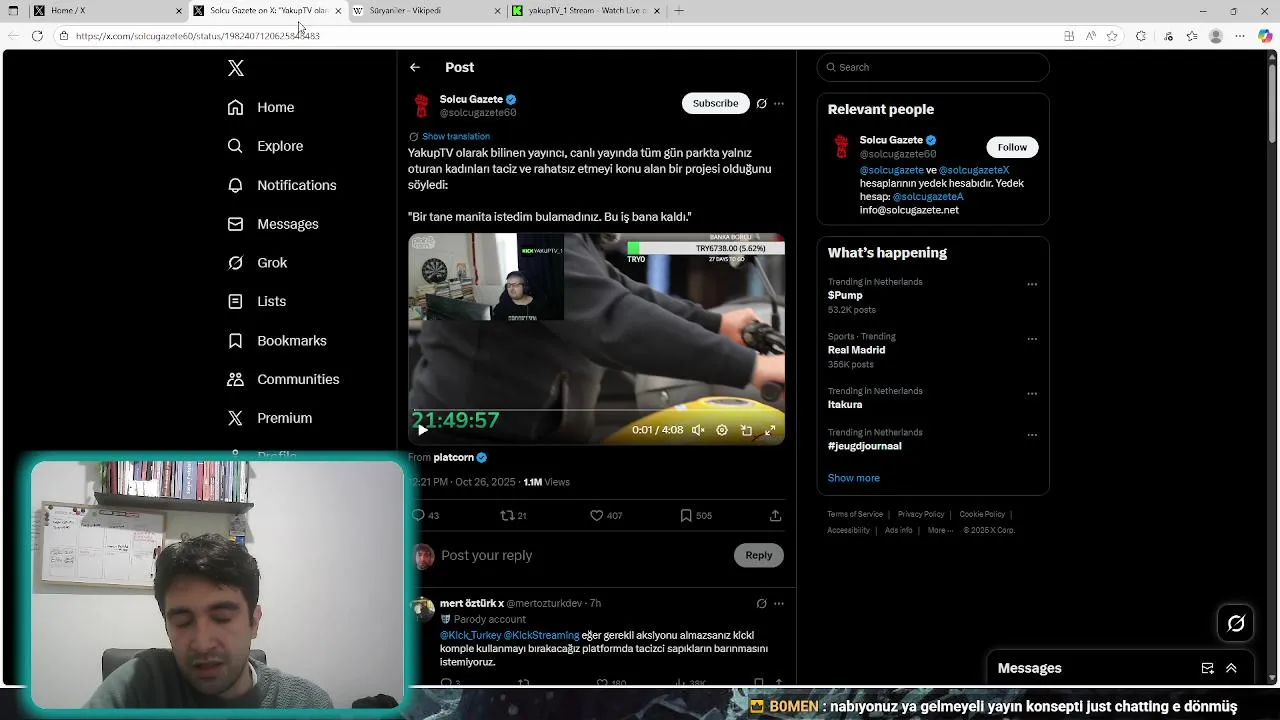1280x720 pixels.
Task: Seek on the video progress bar
Action: pyautogui.click(x=596, y=411)
